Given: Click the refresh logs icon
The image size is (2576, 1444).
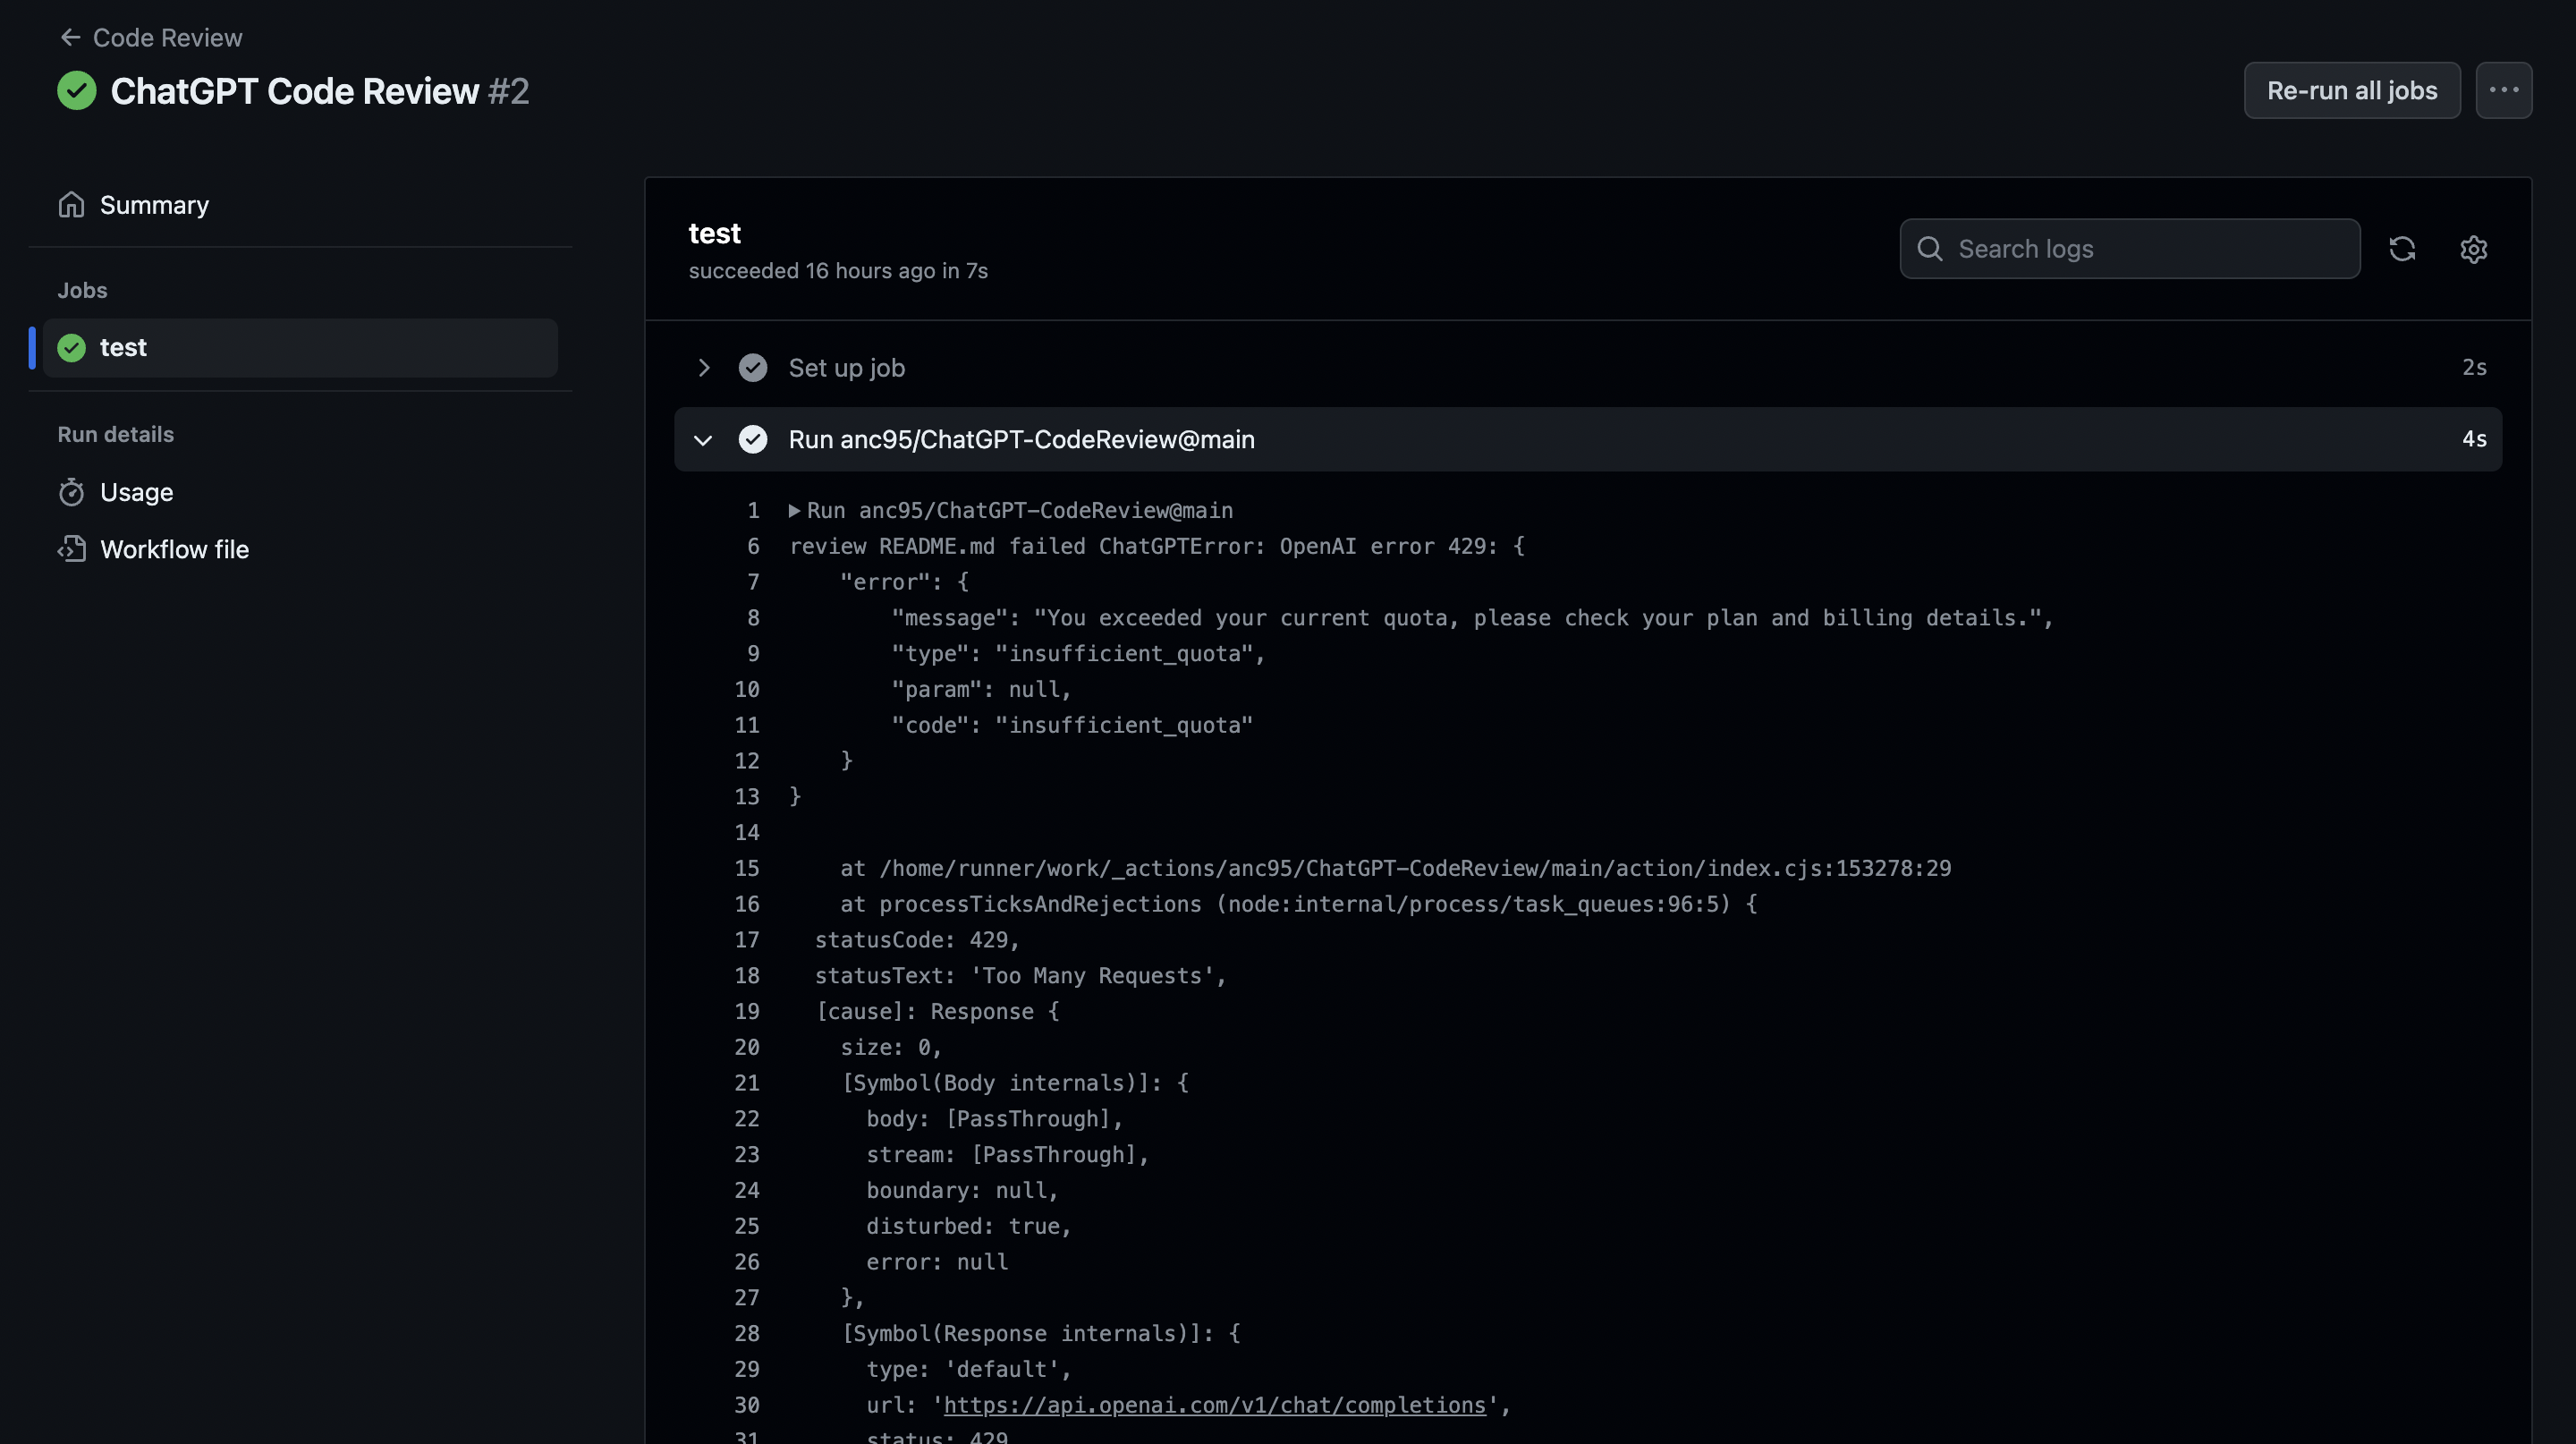Looking at the screenshot, I should (2402, 249).
